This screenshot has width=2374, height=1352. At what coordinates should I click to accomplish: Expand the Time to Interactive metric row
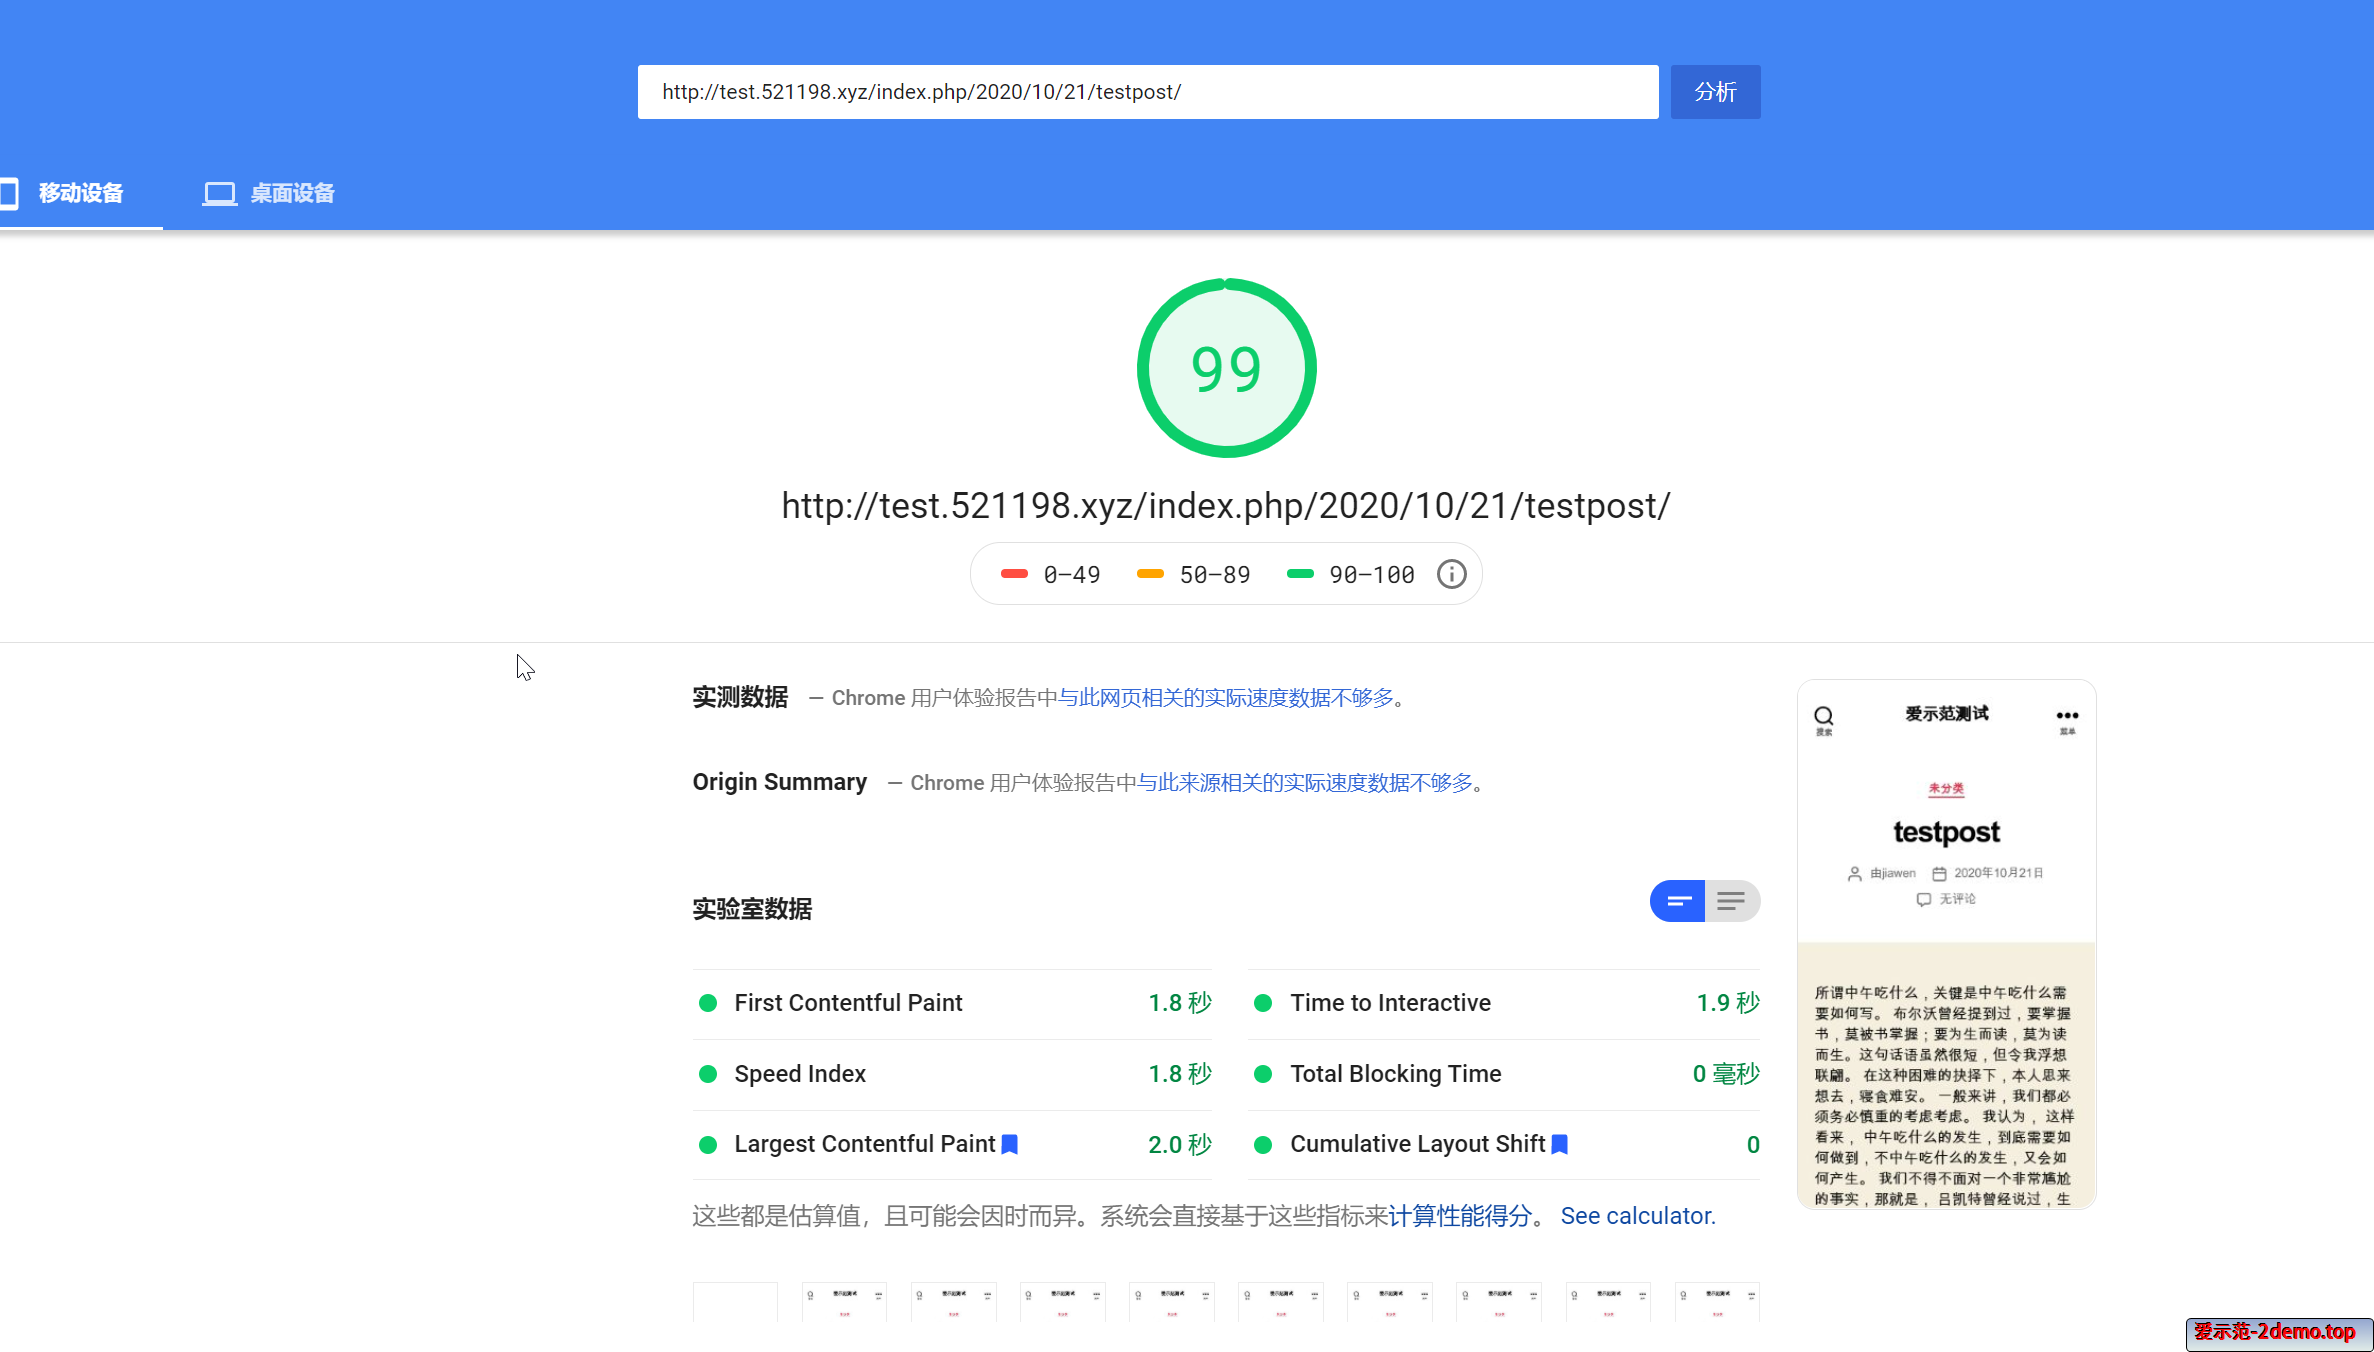click(1390, 1003)
